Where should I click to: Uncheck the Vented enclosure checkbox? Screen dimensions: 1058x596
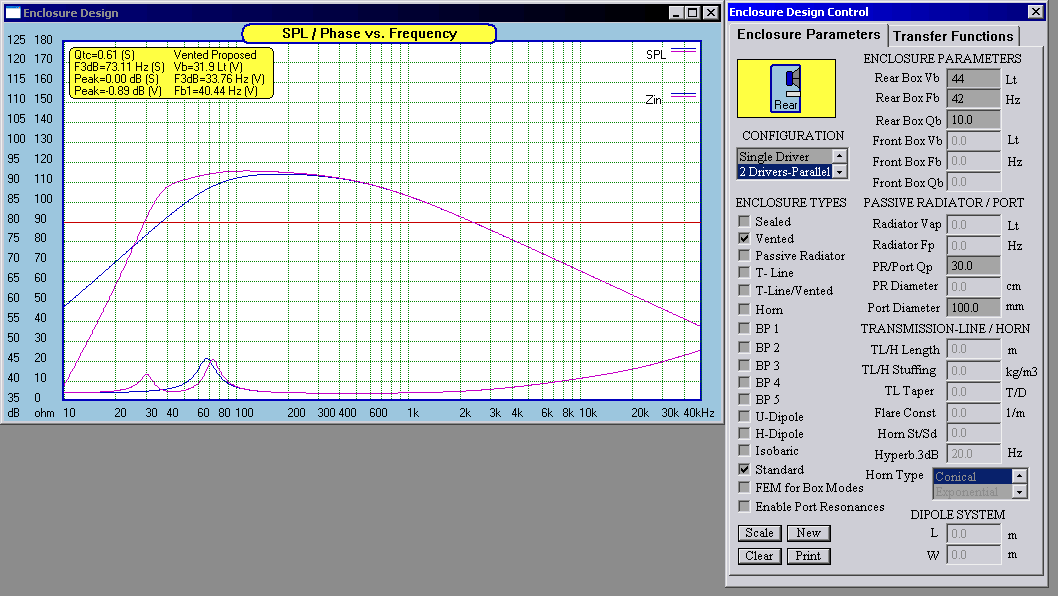[x=744, y=239]
